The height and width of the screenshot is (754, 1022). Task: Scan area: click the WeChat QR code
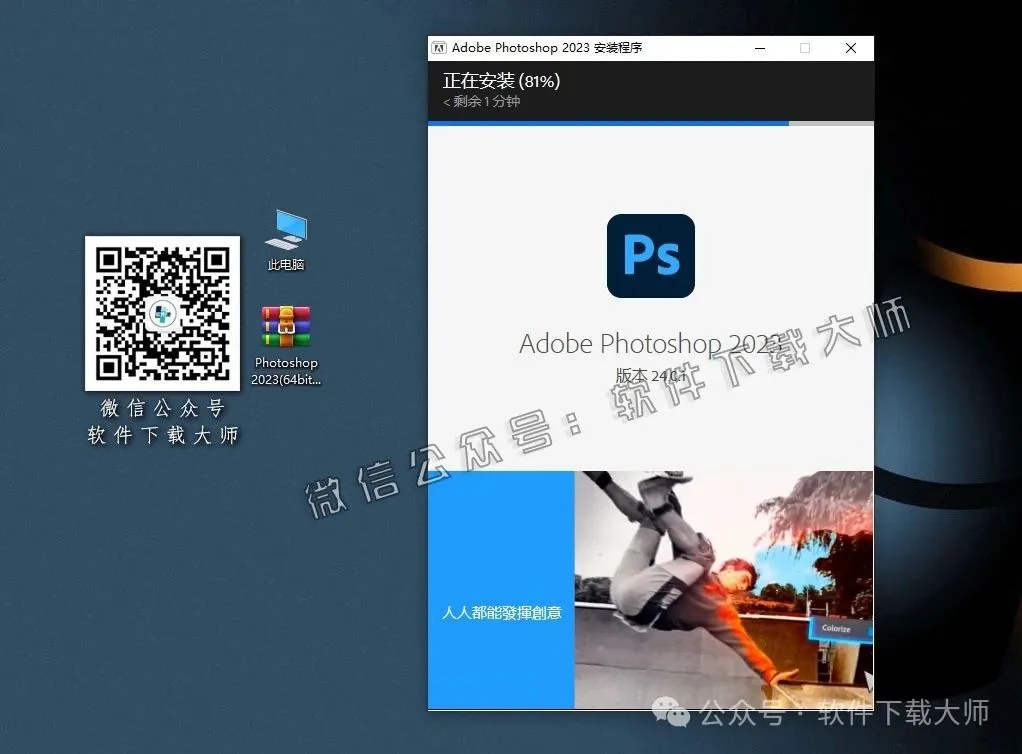(162, 312)
